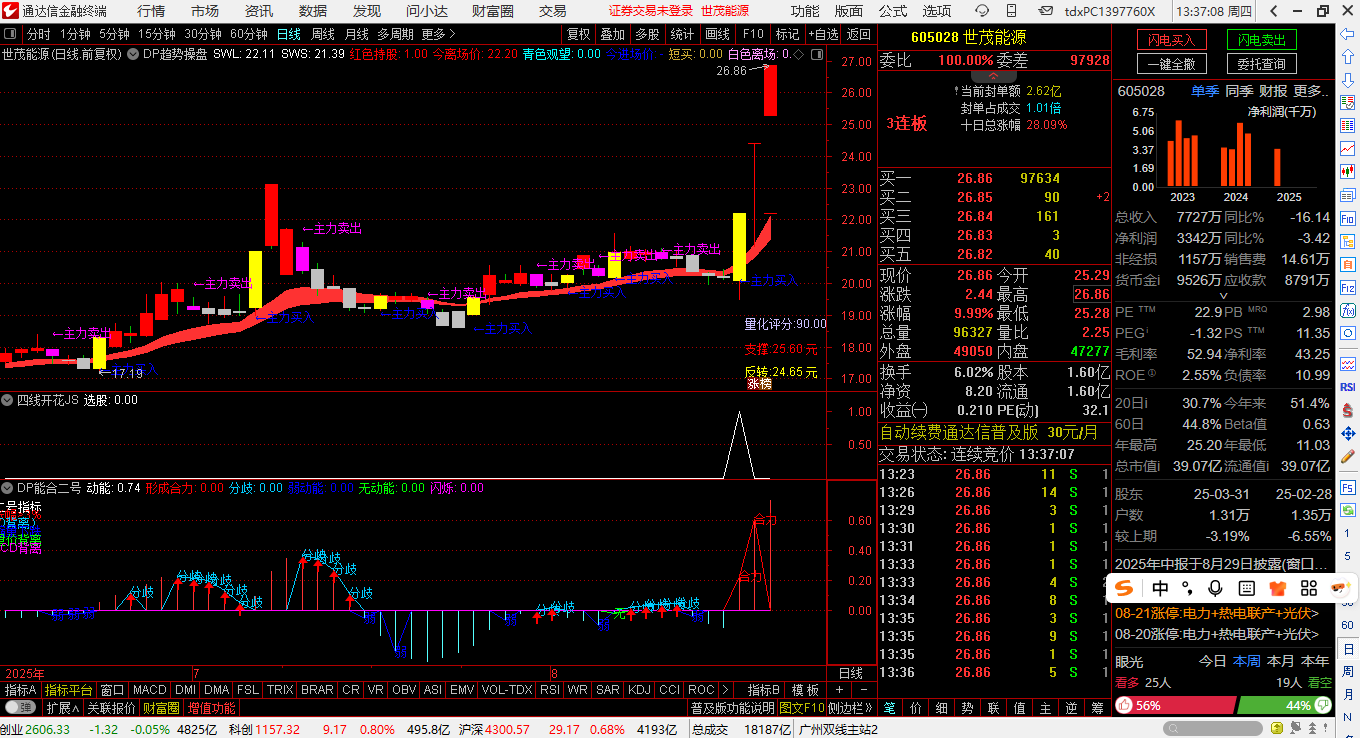Open the F10 icon in right sidebar

click(1347, 218)
